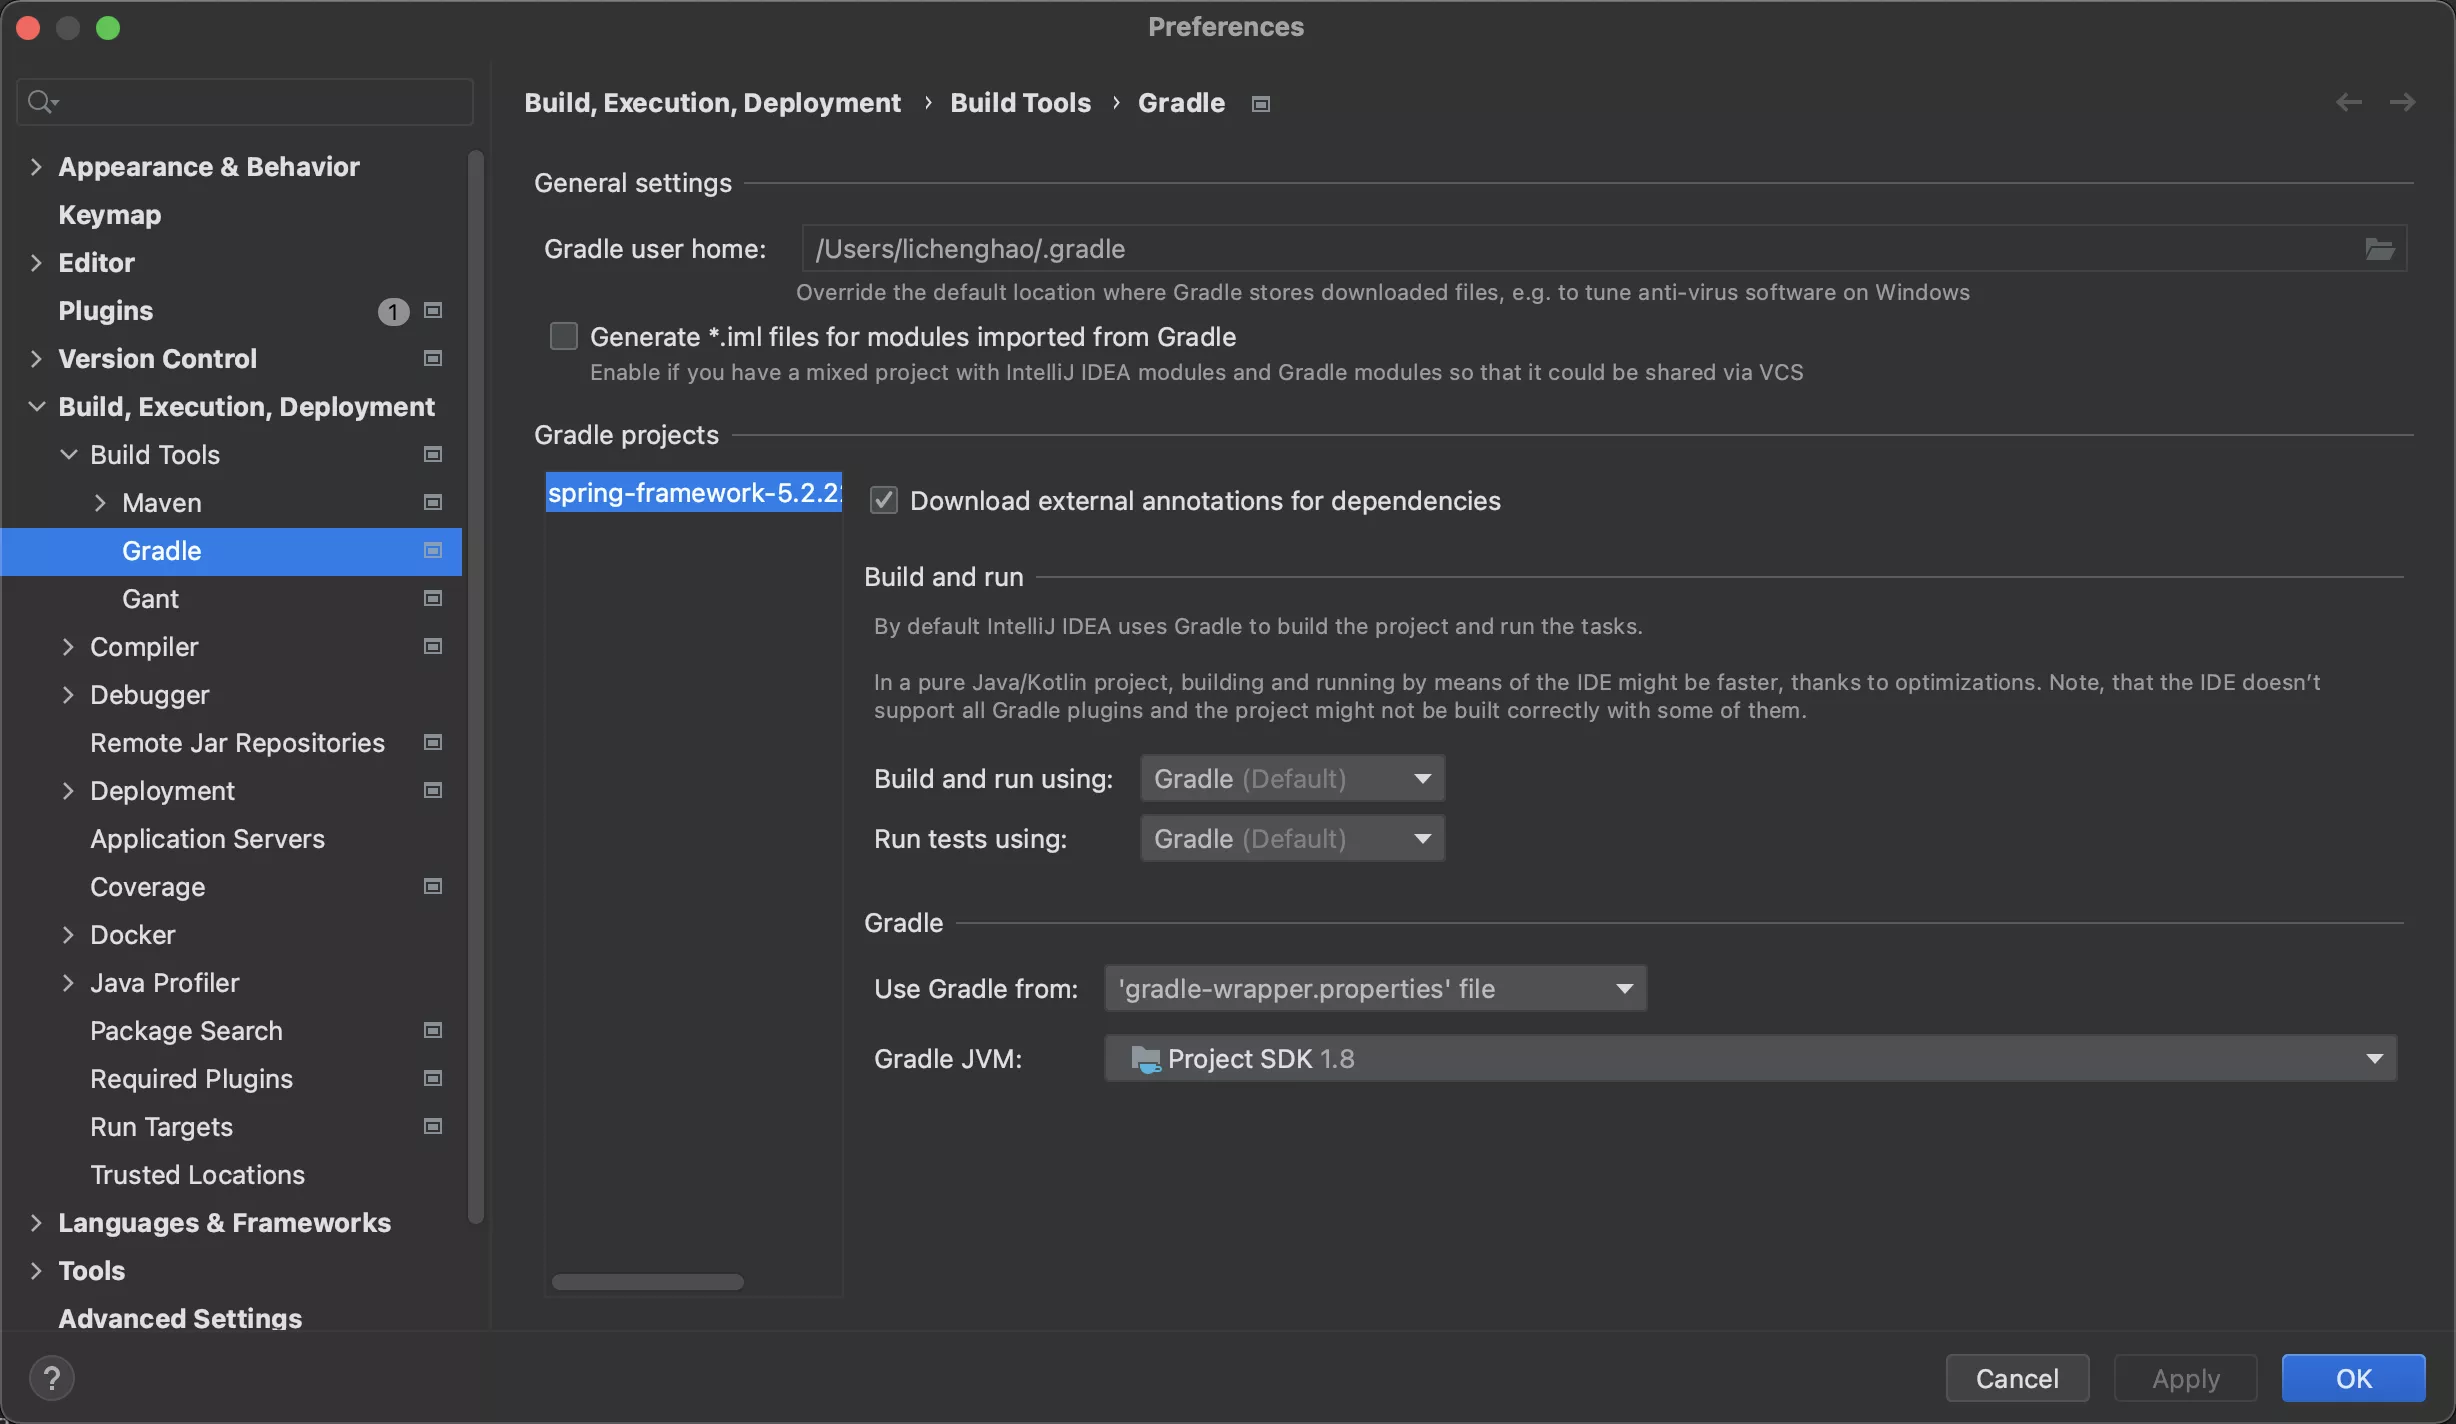2456x1424 pixels.
Task: Click the Plugins update count badge
Action: [x=393, y=312]
